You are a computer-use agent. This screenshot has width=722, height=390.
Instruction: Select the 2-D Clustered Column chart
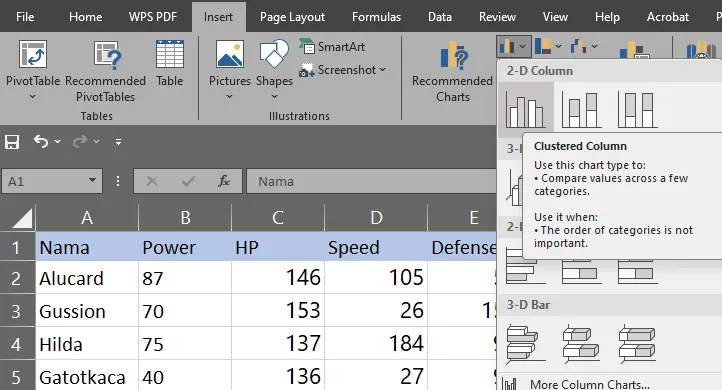tap(525, 109)
